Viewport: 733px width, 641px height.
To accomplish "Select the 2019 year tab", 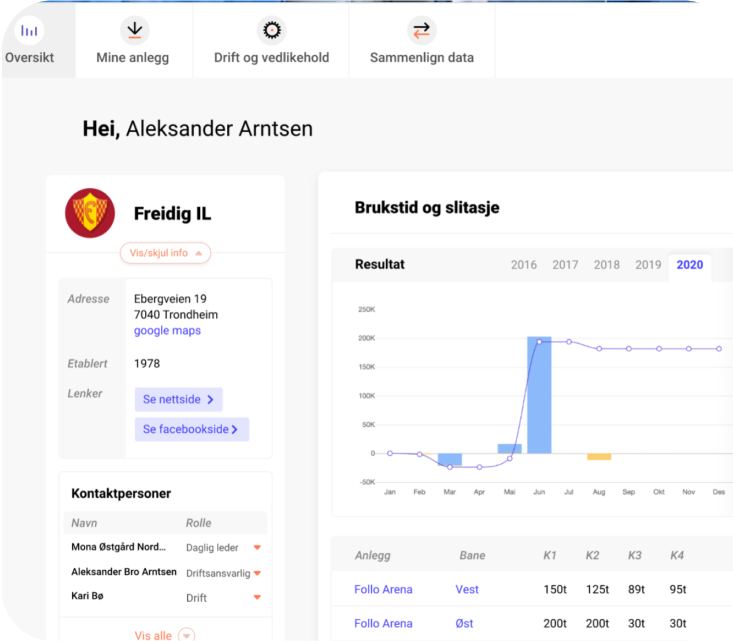I will pos(648,265).
